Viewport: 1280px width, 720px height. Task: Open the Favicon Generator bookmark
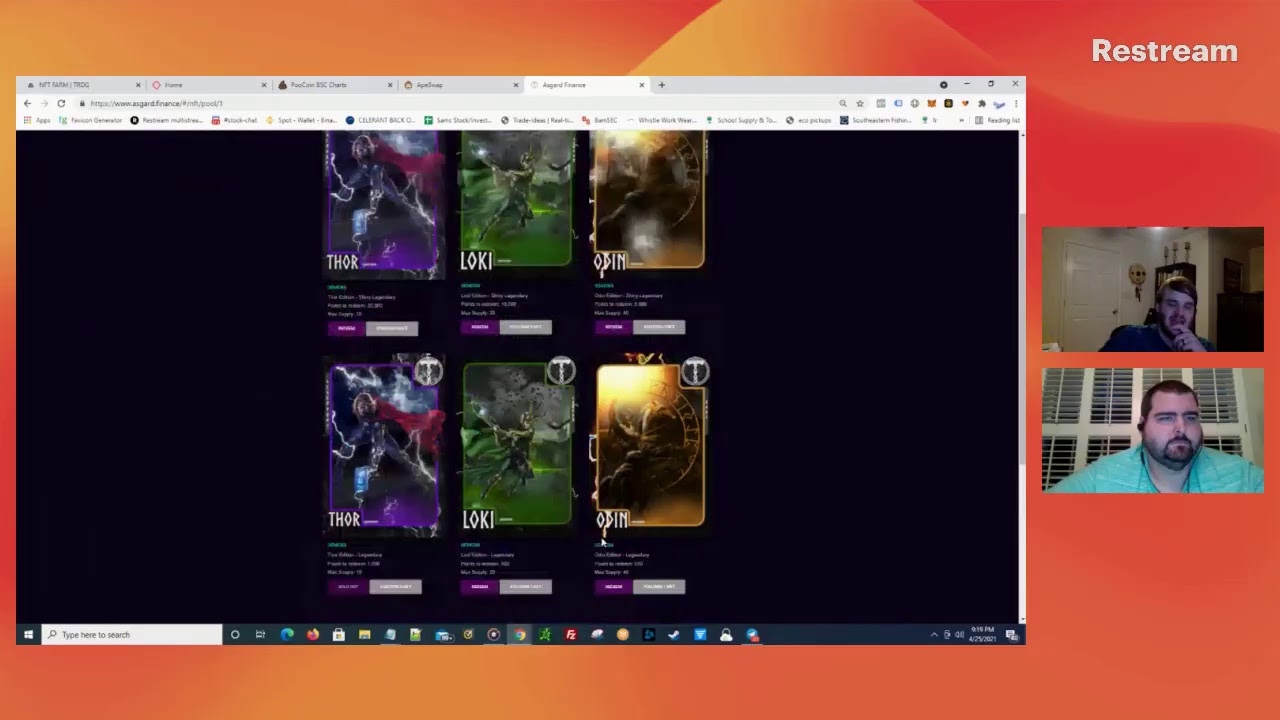[90, 120]
